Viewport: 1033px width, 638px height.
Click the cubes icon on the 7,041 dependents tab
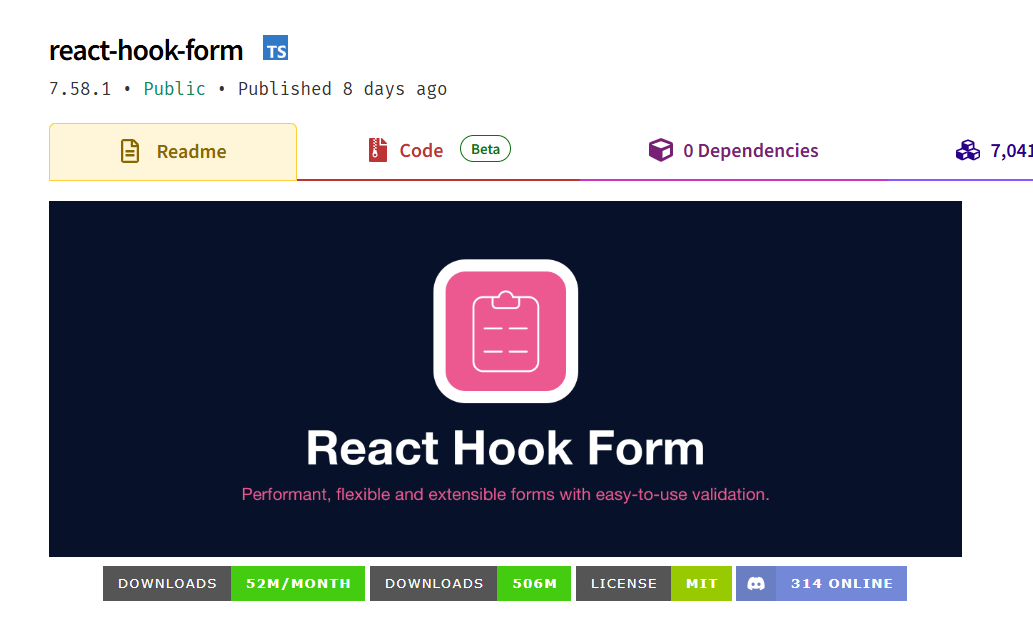[968, 149]
